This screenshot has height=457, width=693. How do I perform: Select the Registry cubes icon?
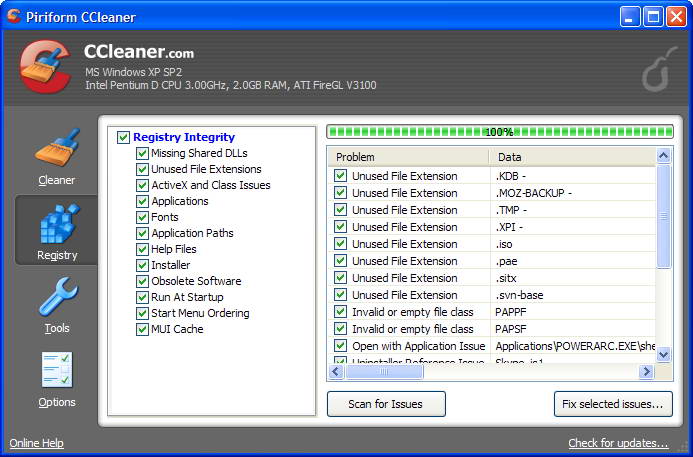[57, 225]
